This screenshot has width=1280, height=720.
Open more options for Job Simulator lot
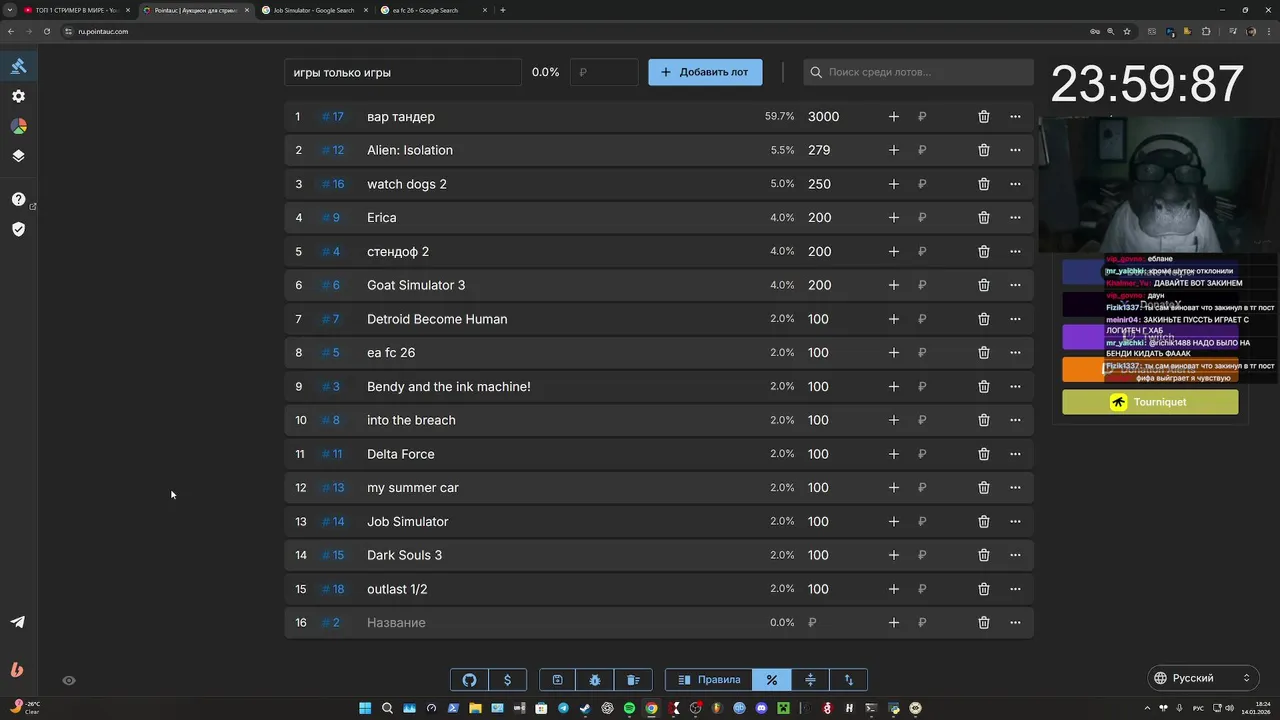pos(1015,522)
